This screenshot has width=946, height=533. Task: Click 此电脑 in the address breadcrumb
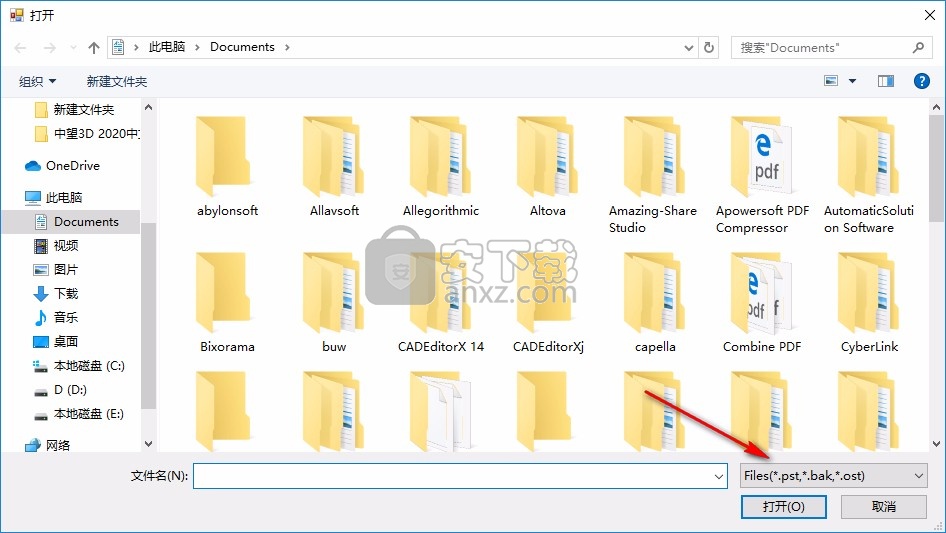coord(167,47)
